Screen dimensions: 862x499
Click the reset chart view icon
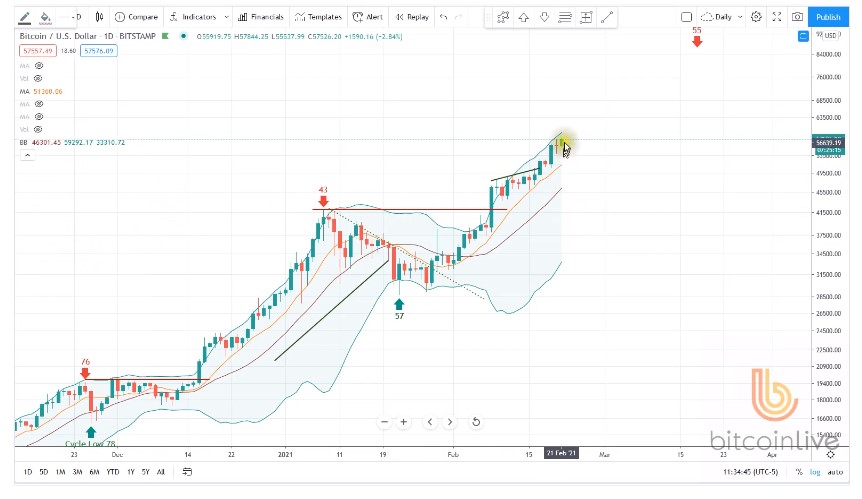(476, 422)
